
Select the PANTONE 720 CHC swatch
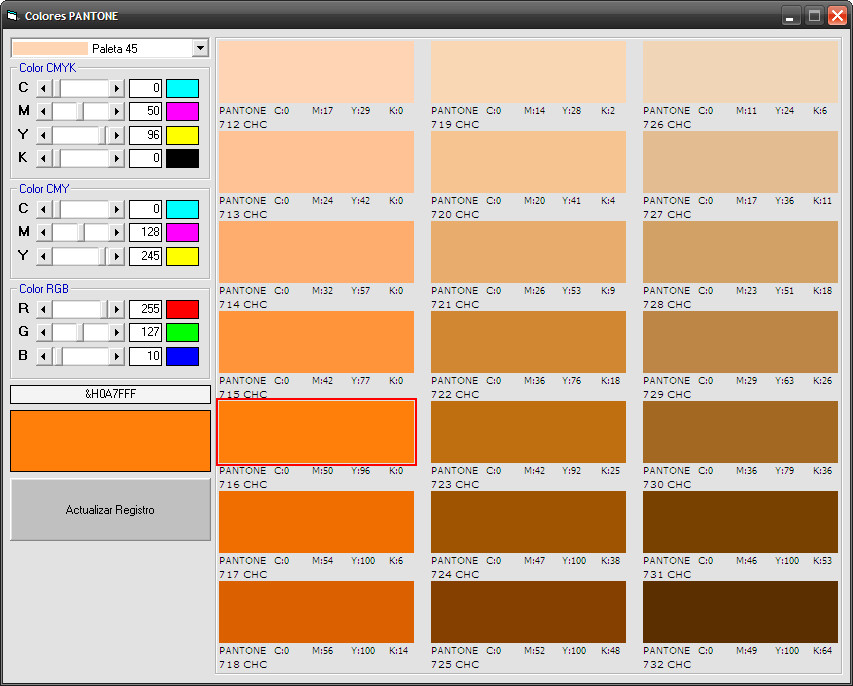pos(528,162)
